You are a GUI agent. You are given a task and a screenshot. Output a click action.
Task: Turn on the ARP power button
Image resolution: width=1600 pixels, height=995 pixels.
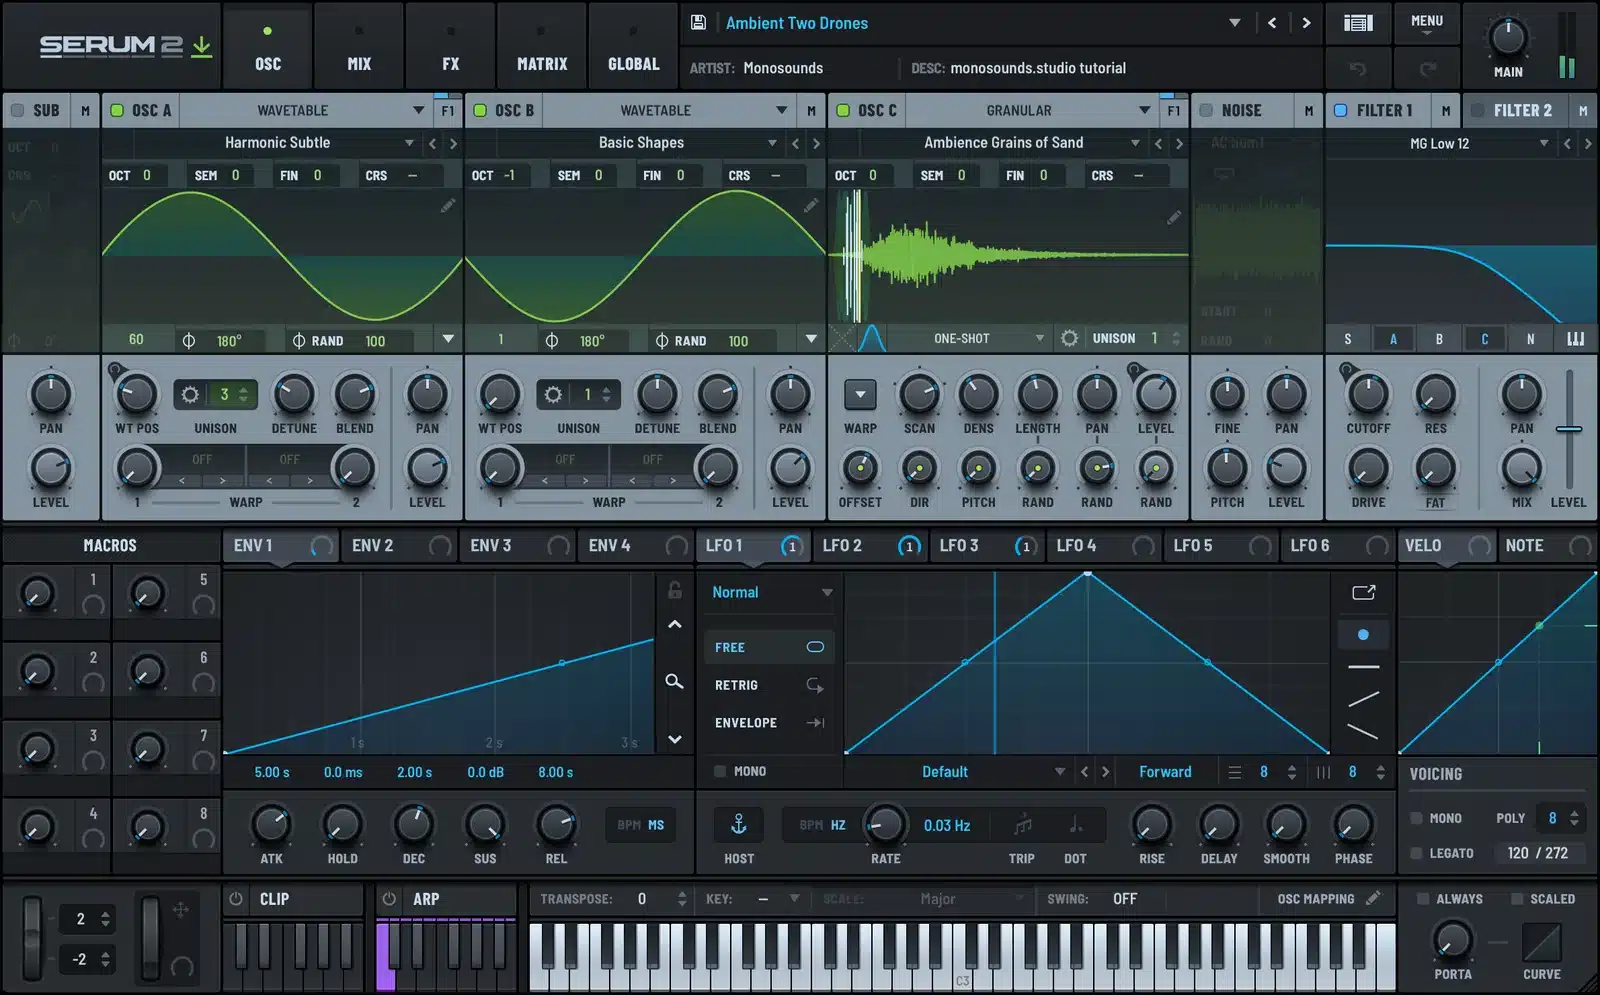(x=389, y=898)
